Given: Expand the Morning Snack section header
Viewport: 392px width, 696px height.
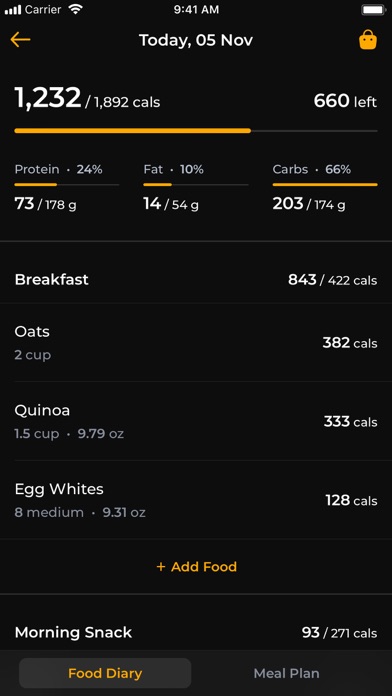Looking at the screenshot, I should [x=196, y=632].
